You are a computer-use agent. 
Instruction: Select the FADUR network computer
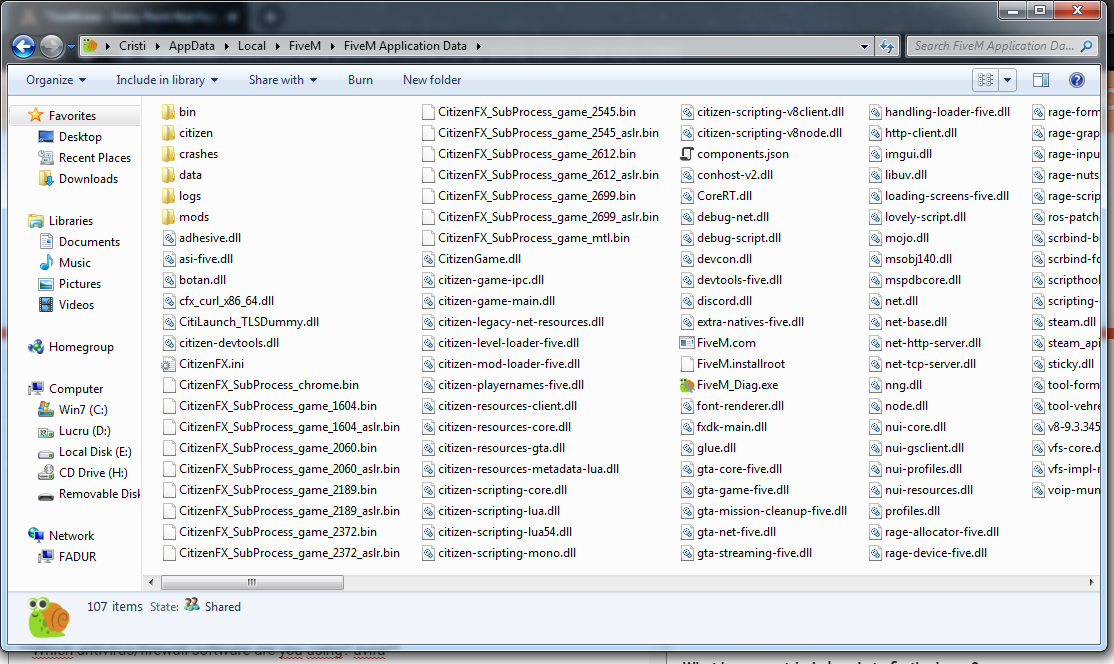(77, 557)
